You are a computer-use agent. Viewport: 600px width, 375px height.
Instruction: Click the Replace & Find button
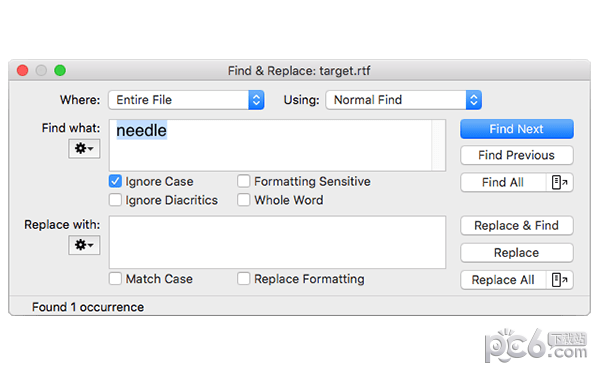pyautogui.click(x=517, y=225)
